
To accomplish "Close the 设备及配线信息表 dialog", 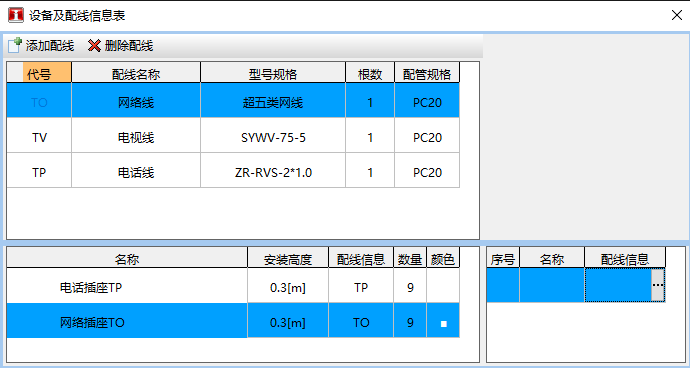I will pyautogui.click(x=677, y=15).
